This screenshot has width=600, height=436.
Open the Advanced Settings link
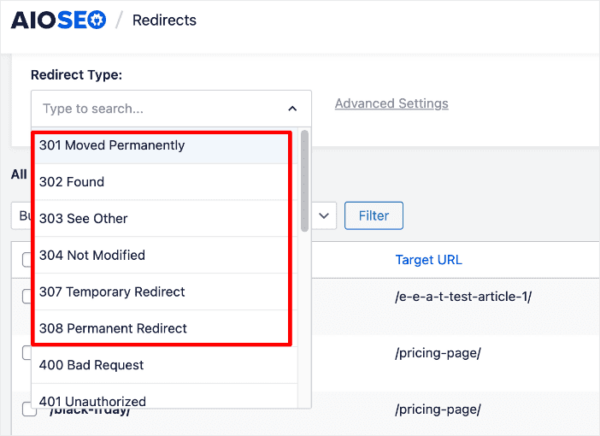[391, 103]
